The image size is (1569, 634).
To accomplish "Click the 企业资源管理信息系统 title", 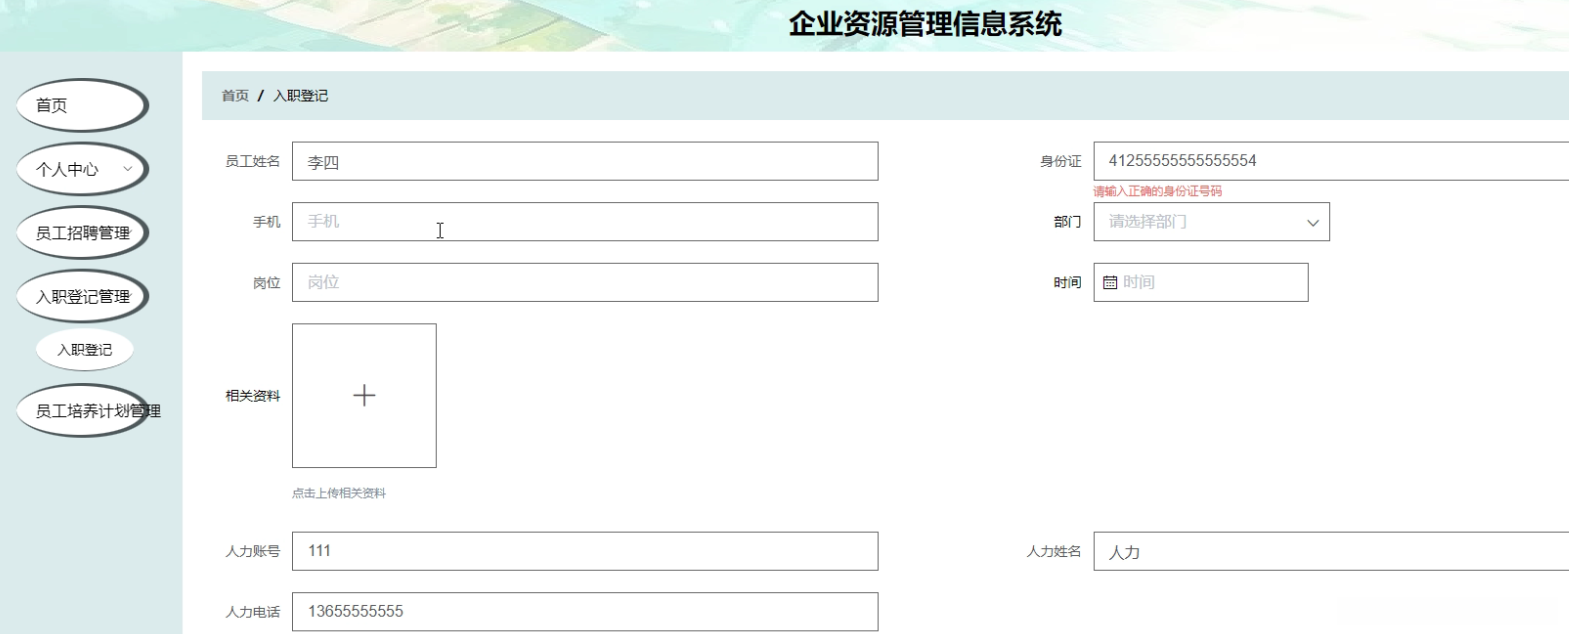I will (925, 24).
